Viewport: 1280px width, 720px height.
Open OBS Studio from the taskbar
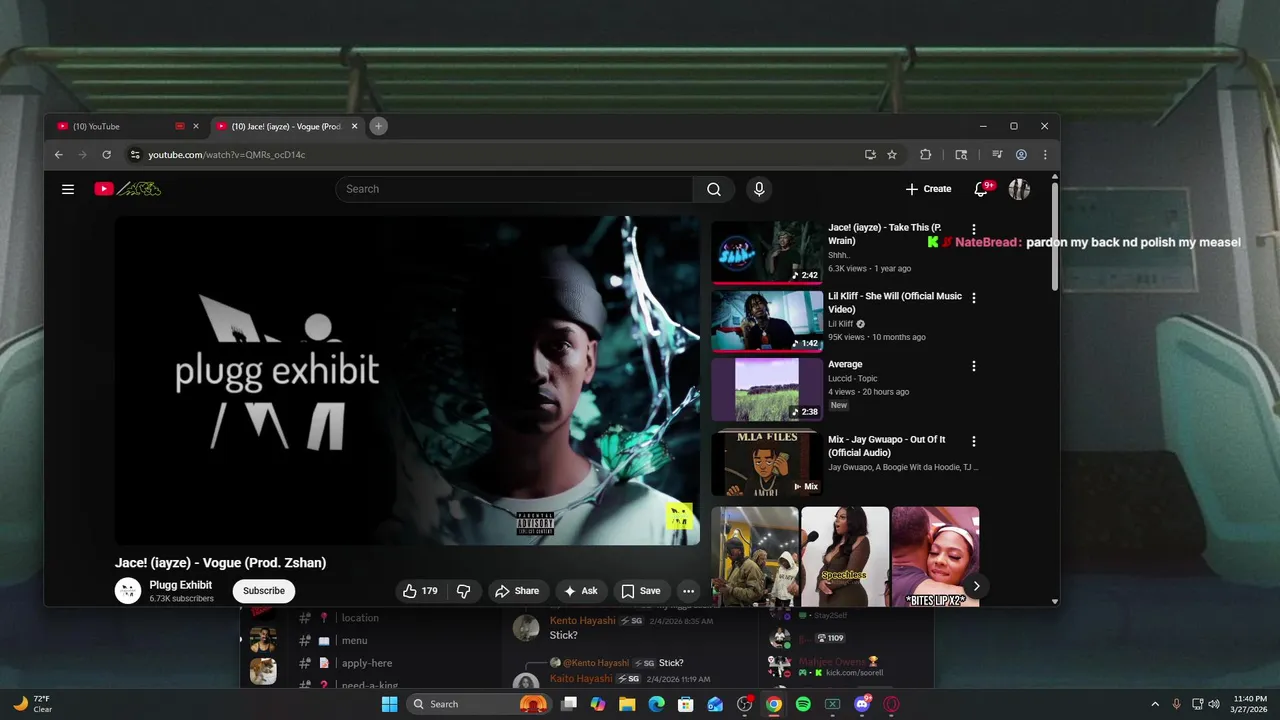tap(744, 704)
